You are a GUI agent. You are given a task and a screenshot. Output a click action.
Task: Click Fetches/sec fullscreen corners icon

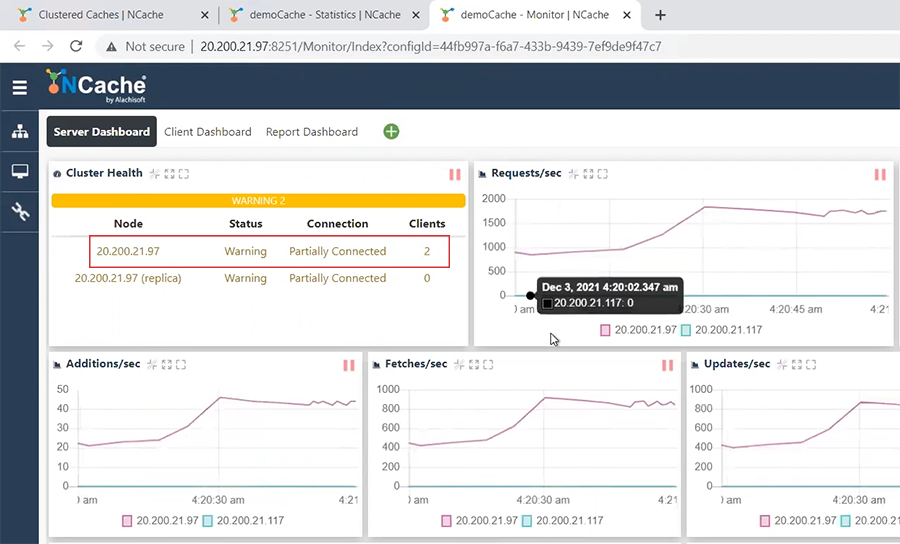pos(488,364)
